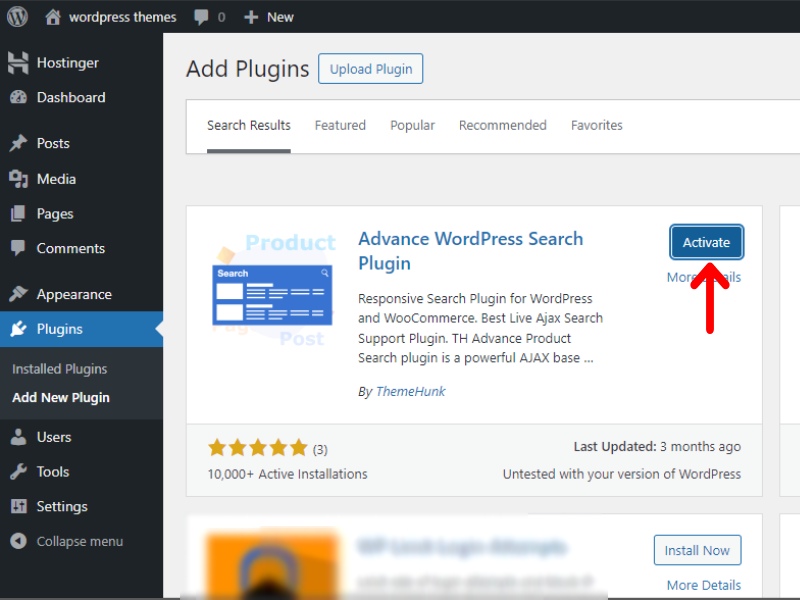Open More Details for the second plugin
The height and width of the screenshot is (600, 800).
(704, 585)
